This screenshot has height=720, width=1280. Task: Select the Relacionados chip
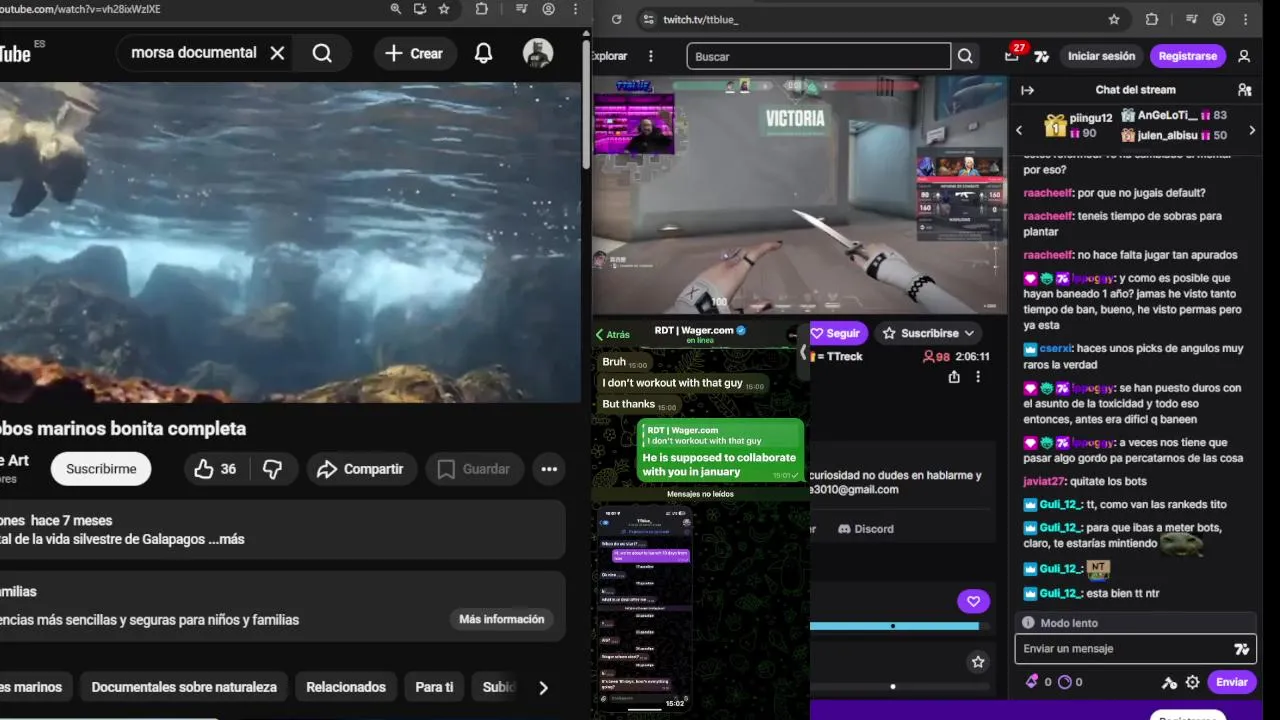pyautogui.click(x=346, y=687)
